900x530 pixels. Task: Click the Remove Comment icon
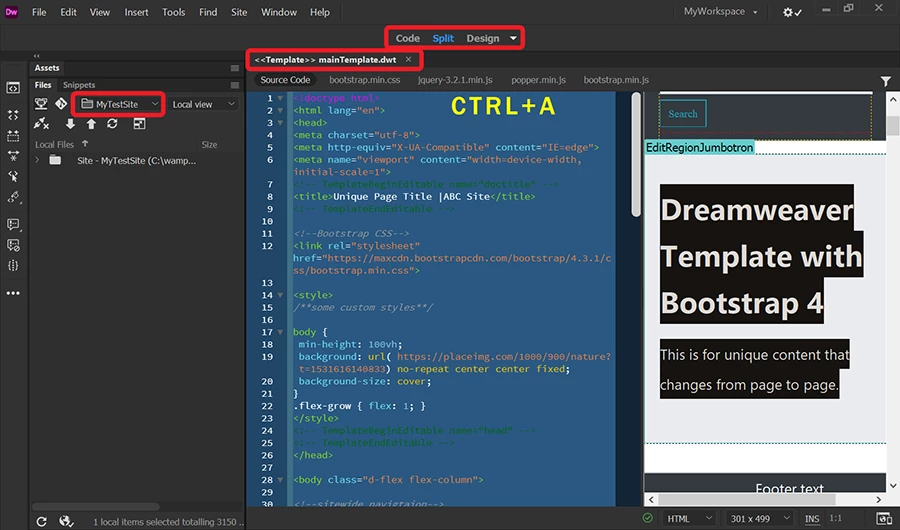13,245
